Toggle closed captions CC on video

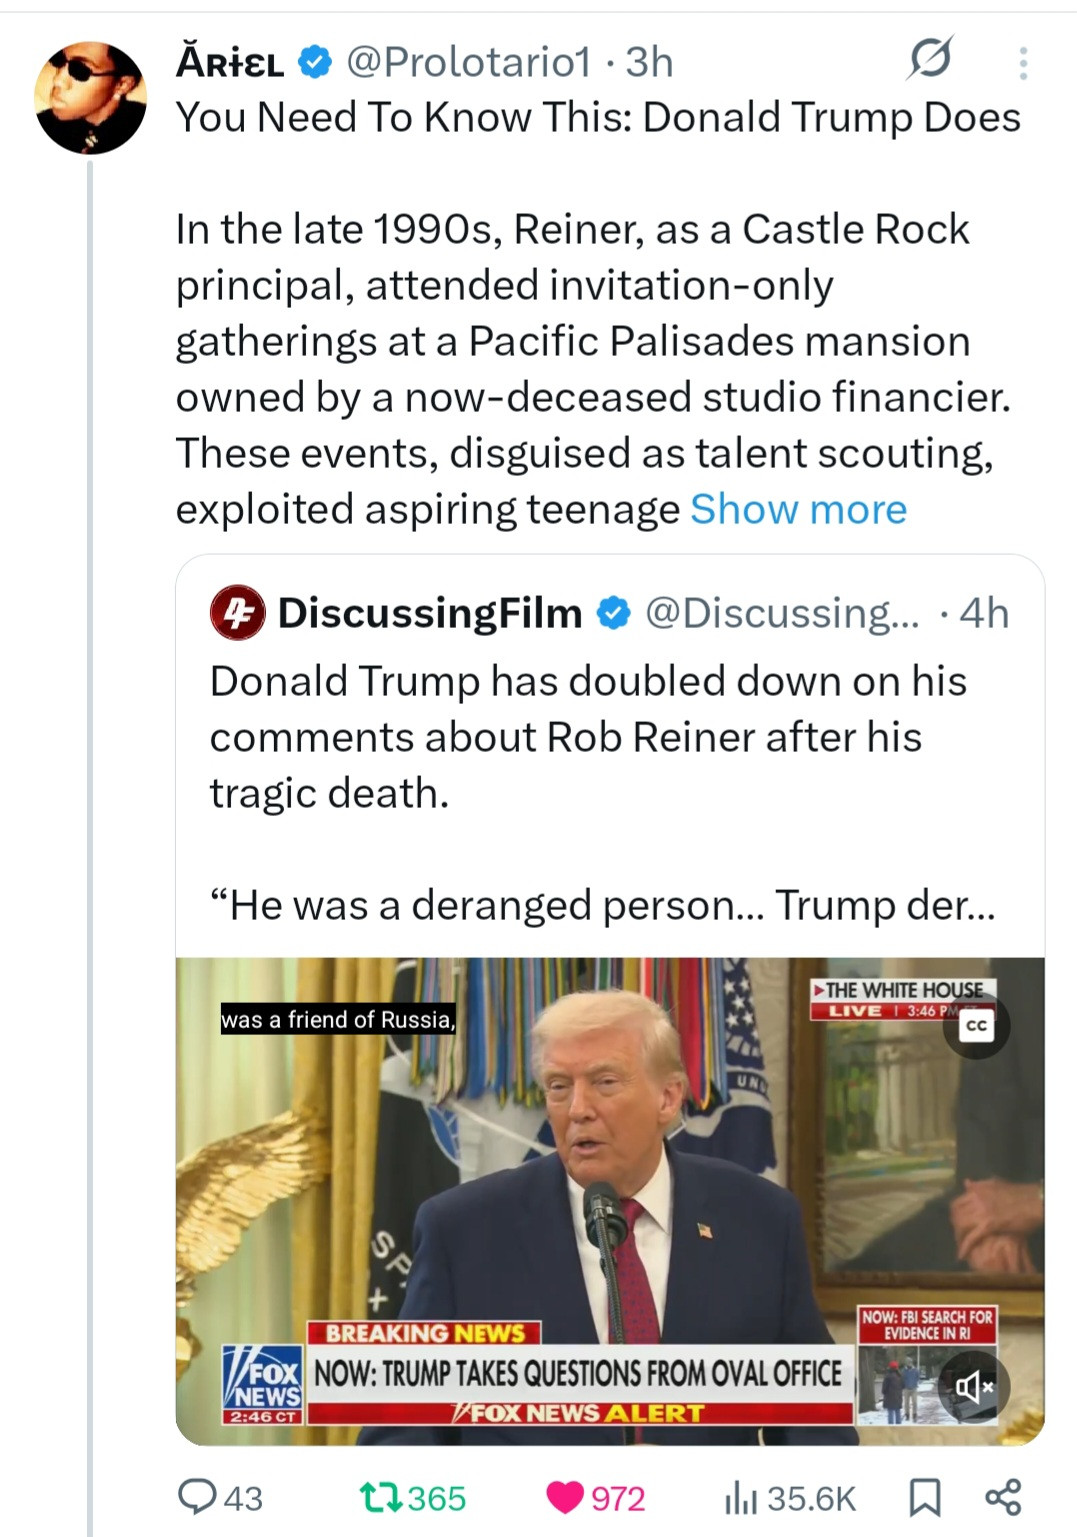[976, 1026]
